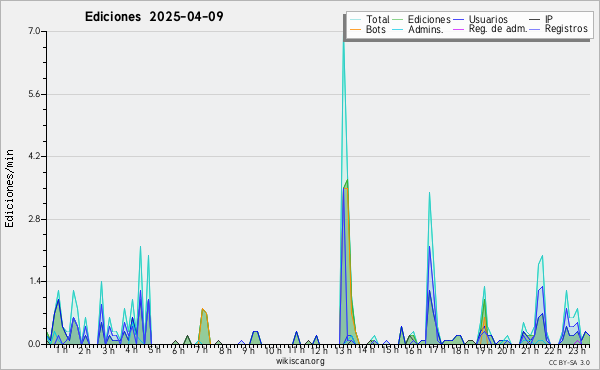Click the y-axis value 4.2
Image resolution: width=600 pixels, height=370 pixels.
coord(34,156)
